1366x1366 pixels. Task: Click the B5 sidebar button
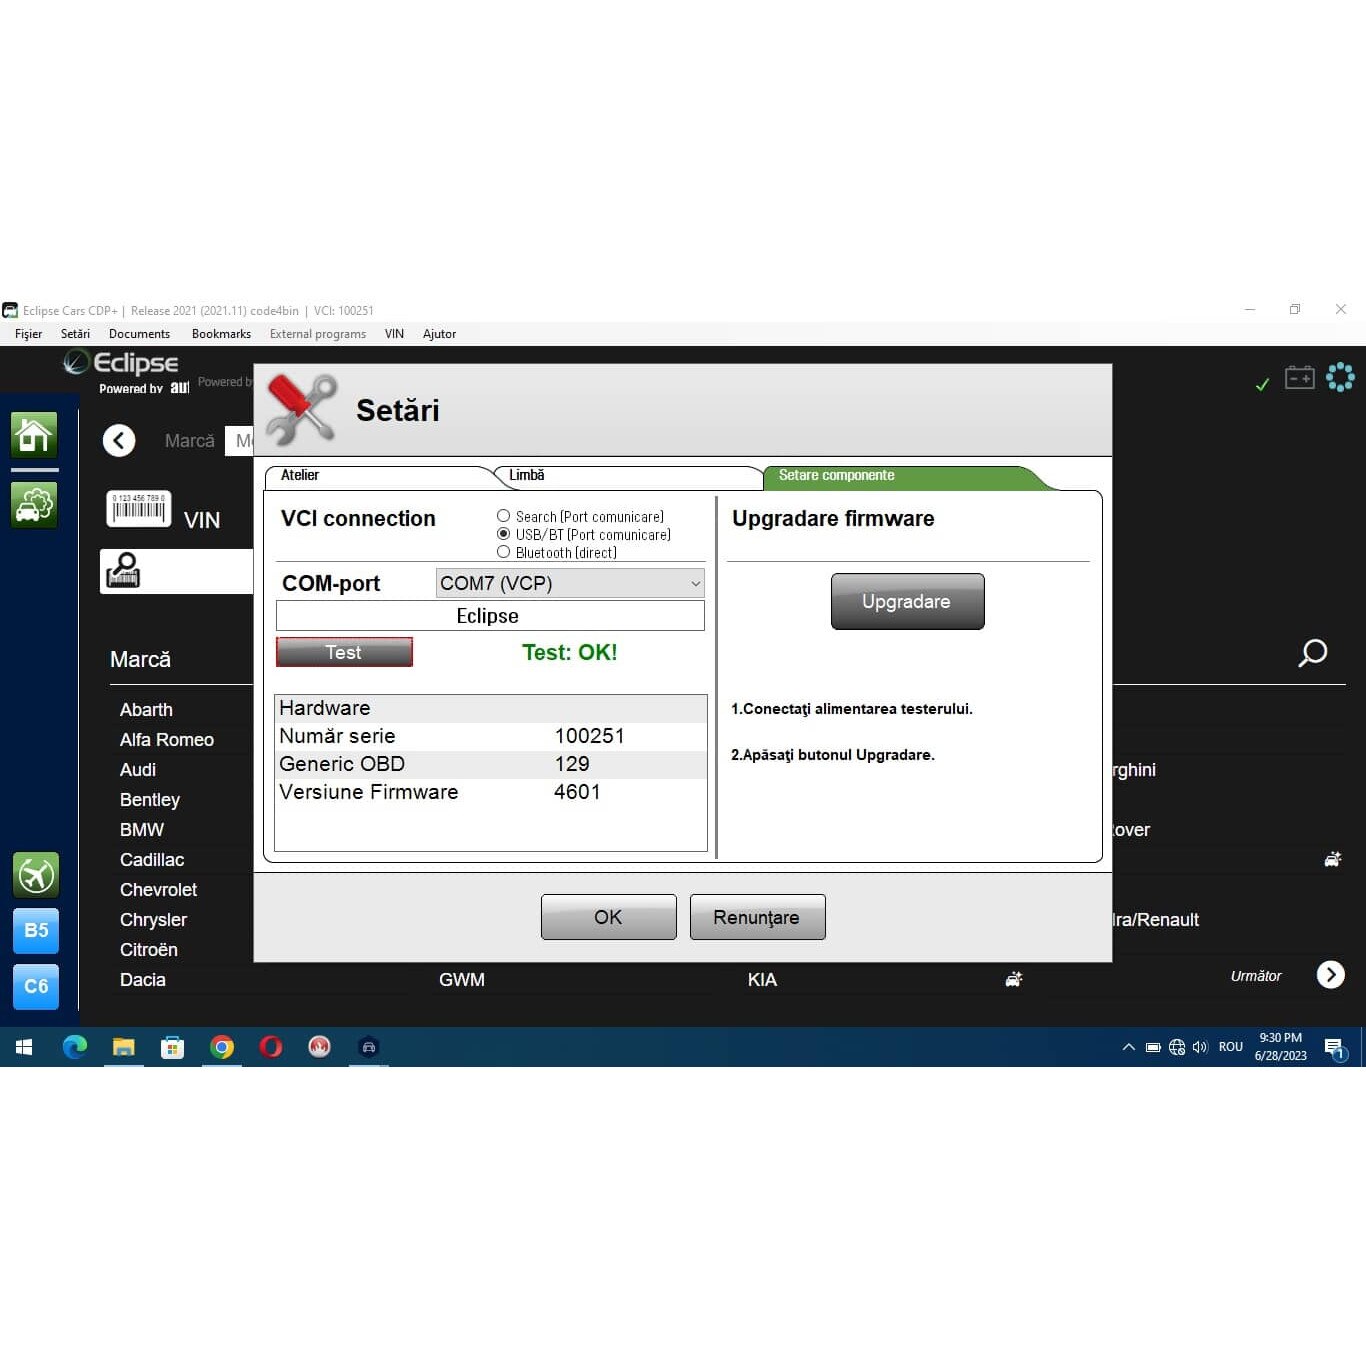[x=36, y=930]
